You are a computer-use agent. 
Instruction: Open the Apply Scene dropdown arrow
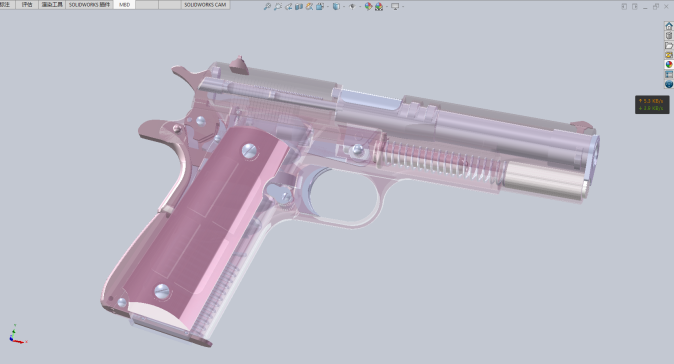[386, 6]
